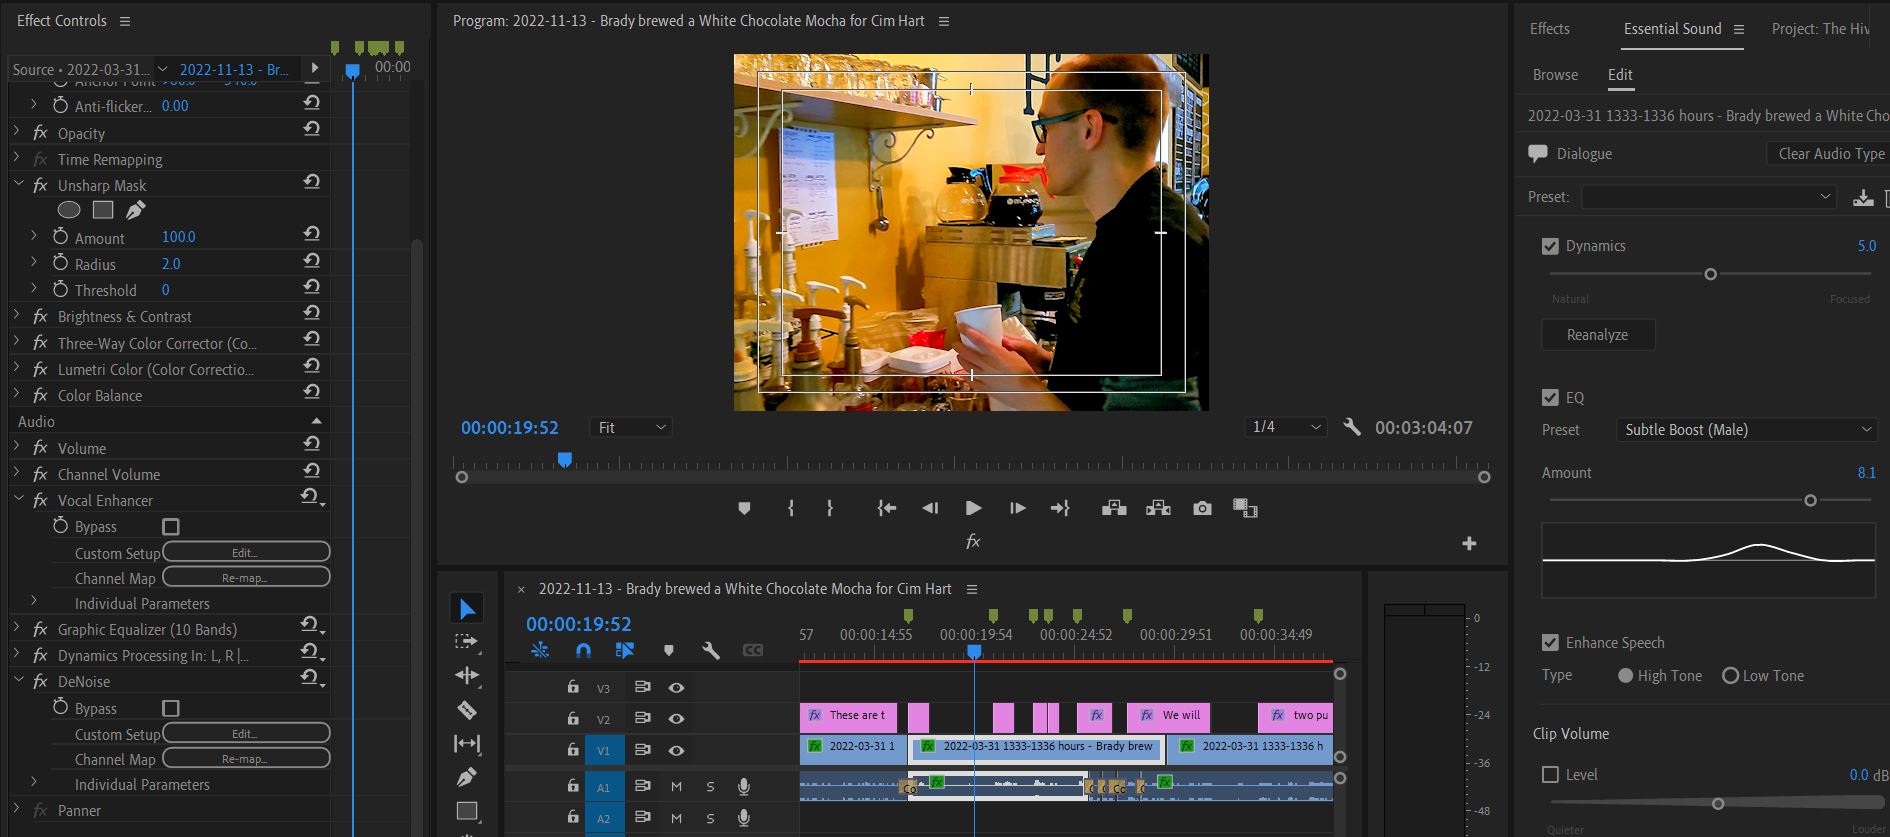This screenshot has height=837, width=1890.
Task: Select the Selection tool arrow
Action: point(467,608)
